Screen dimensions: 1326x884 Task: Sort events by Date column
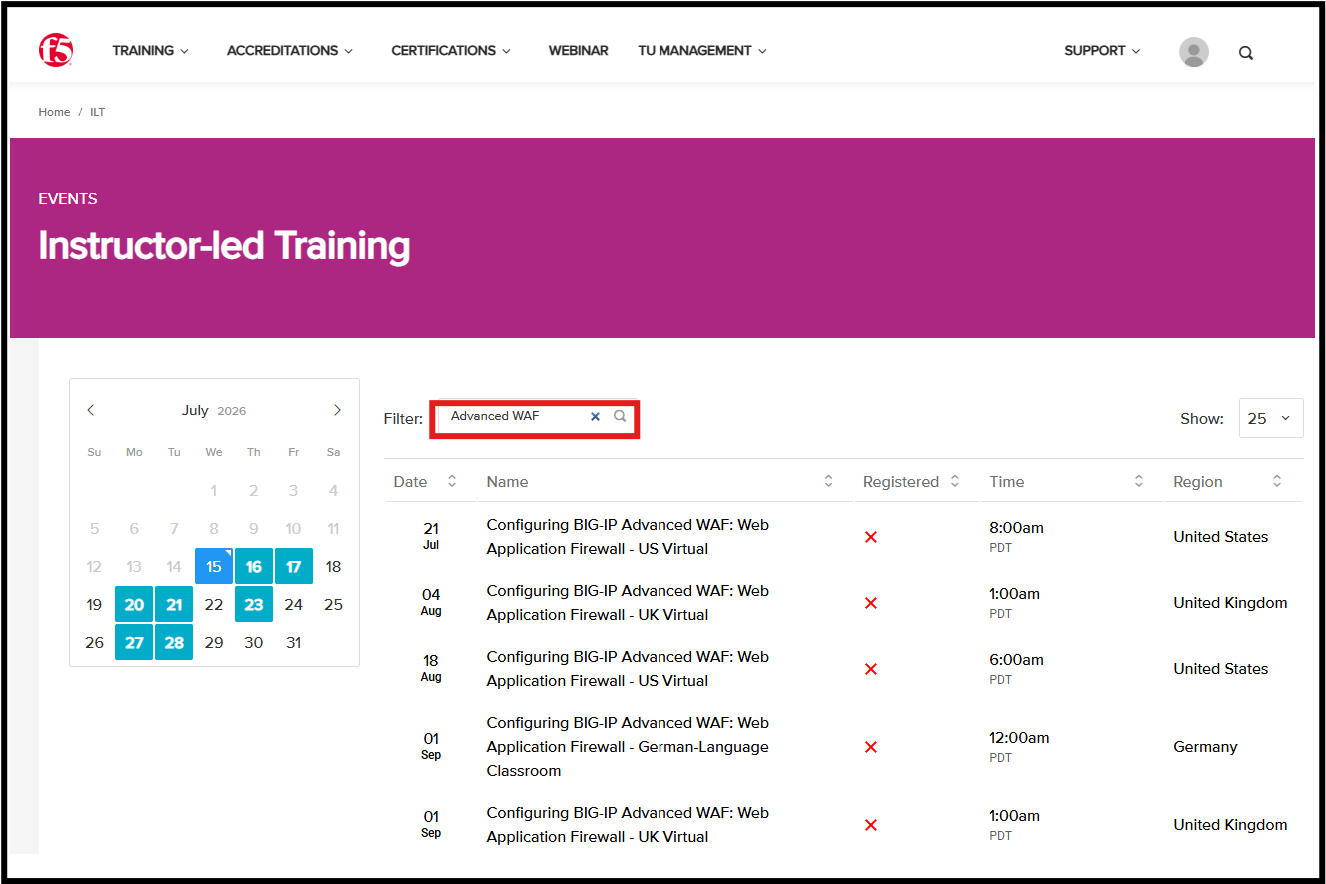[x=451, y=481]
